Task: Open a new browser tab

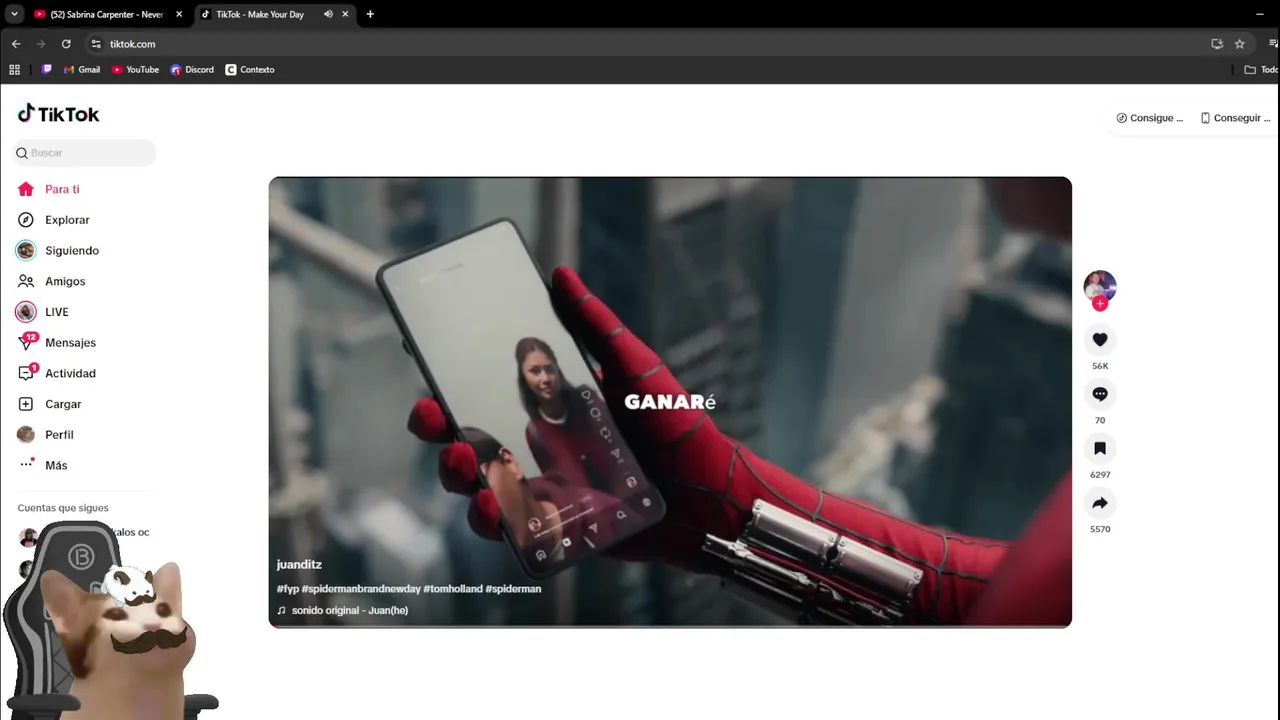Action: click(x=370, y=14)
